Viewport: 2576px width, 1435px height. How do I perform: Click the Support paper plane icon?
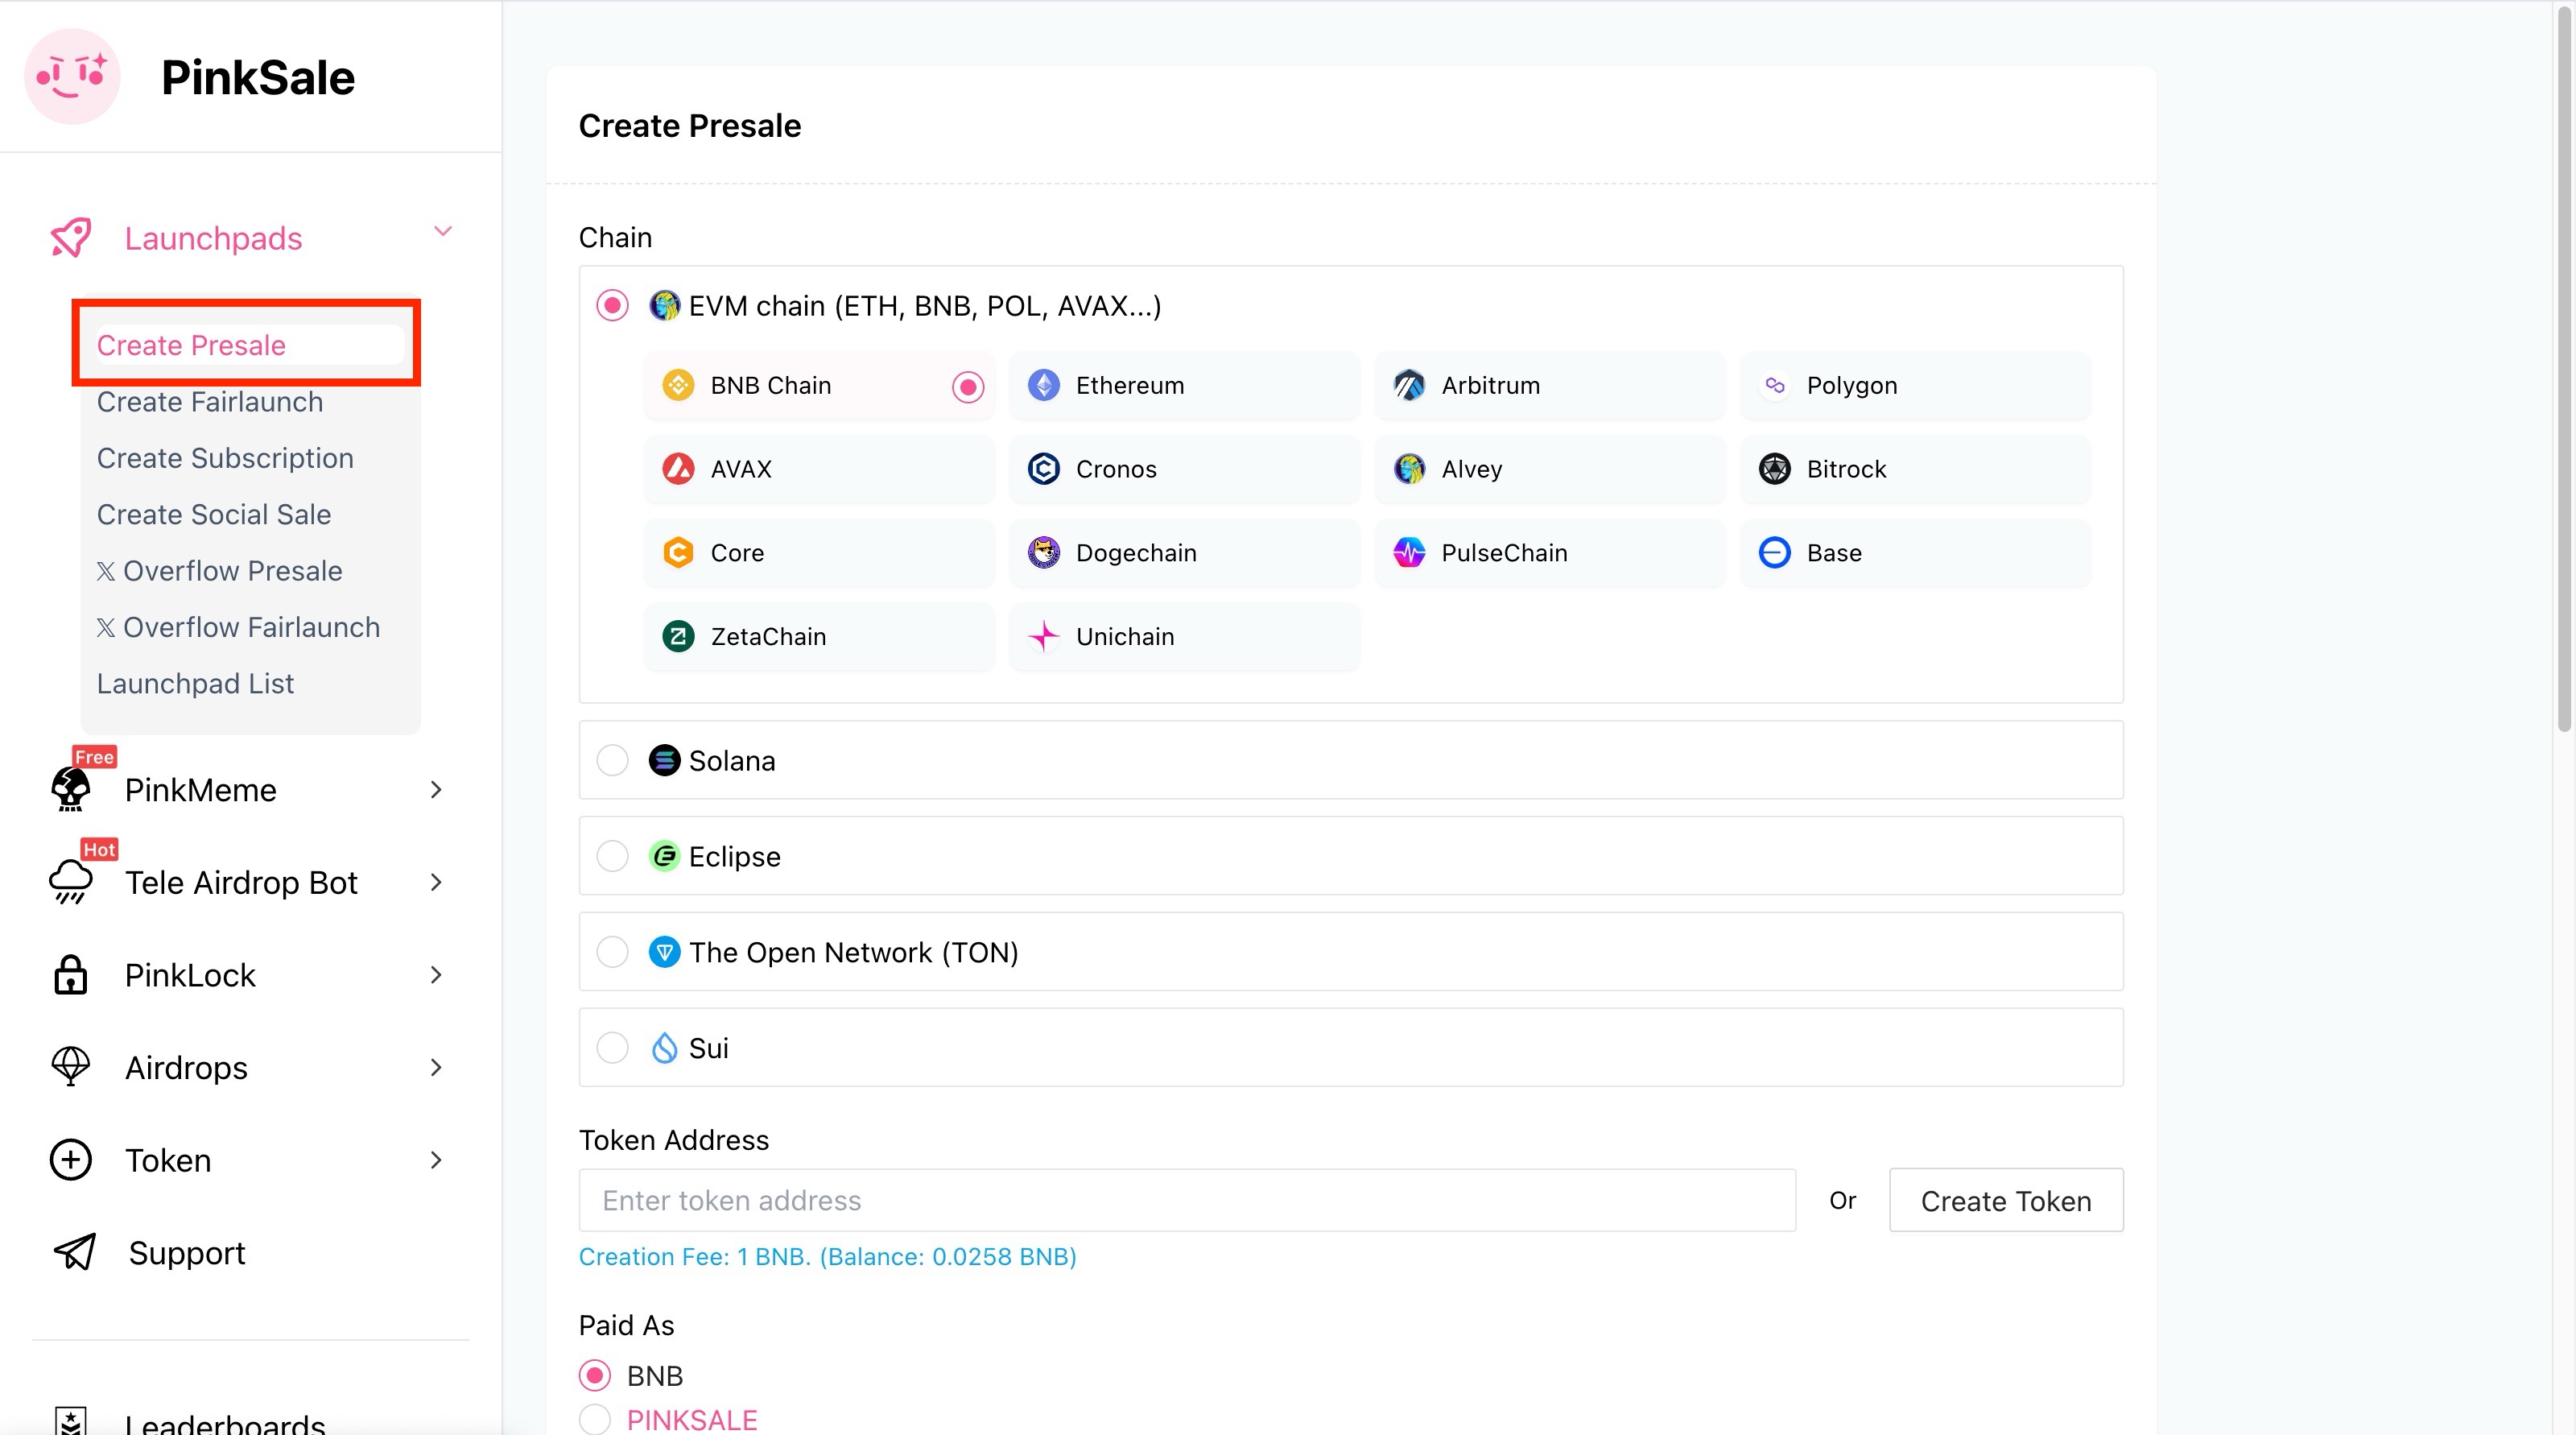[x=74, y=1252]
